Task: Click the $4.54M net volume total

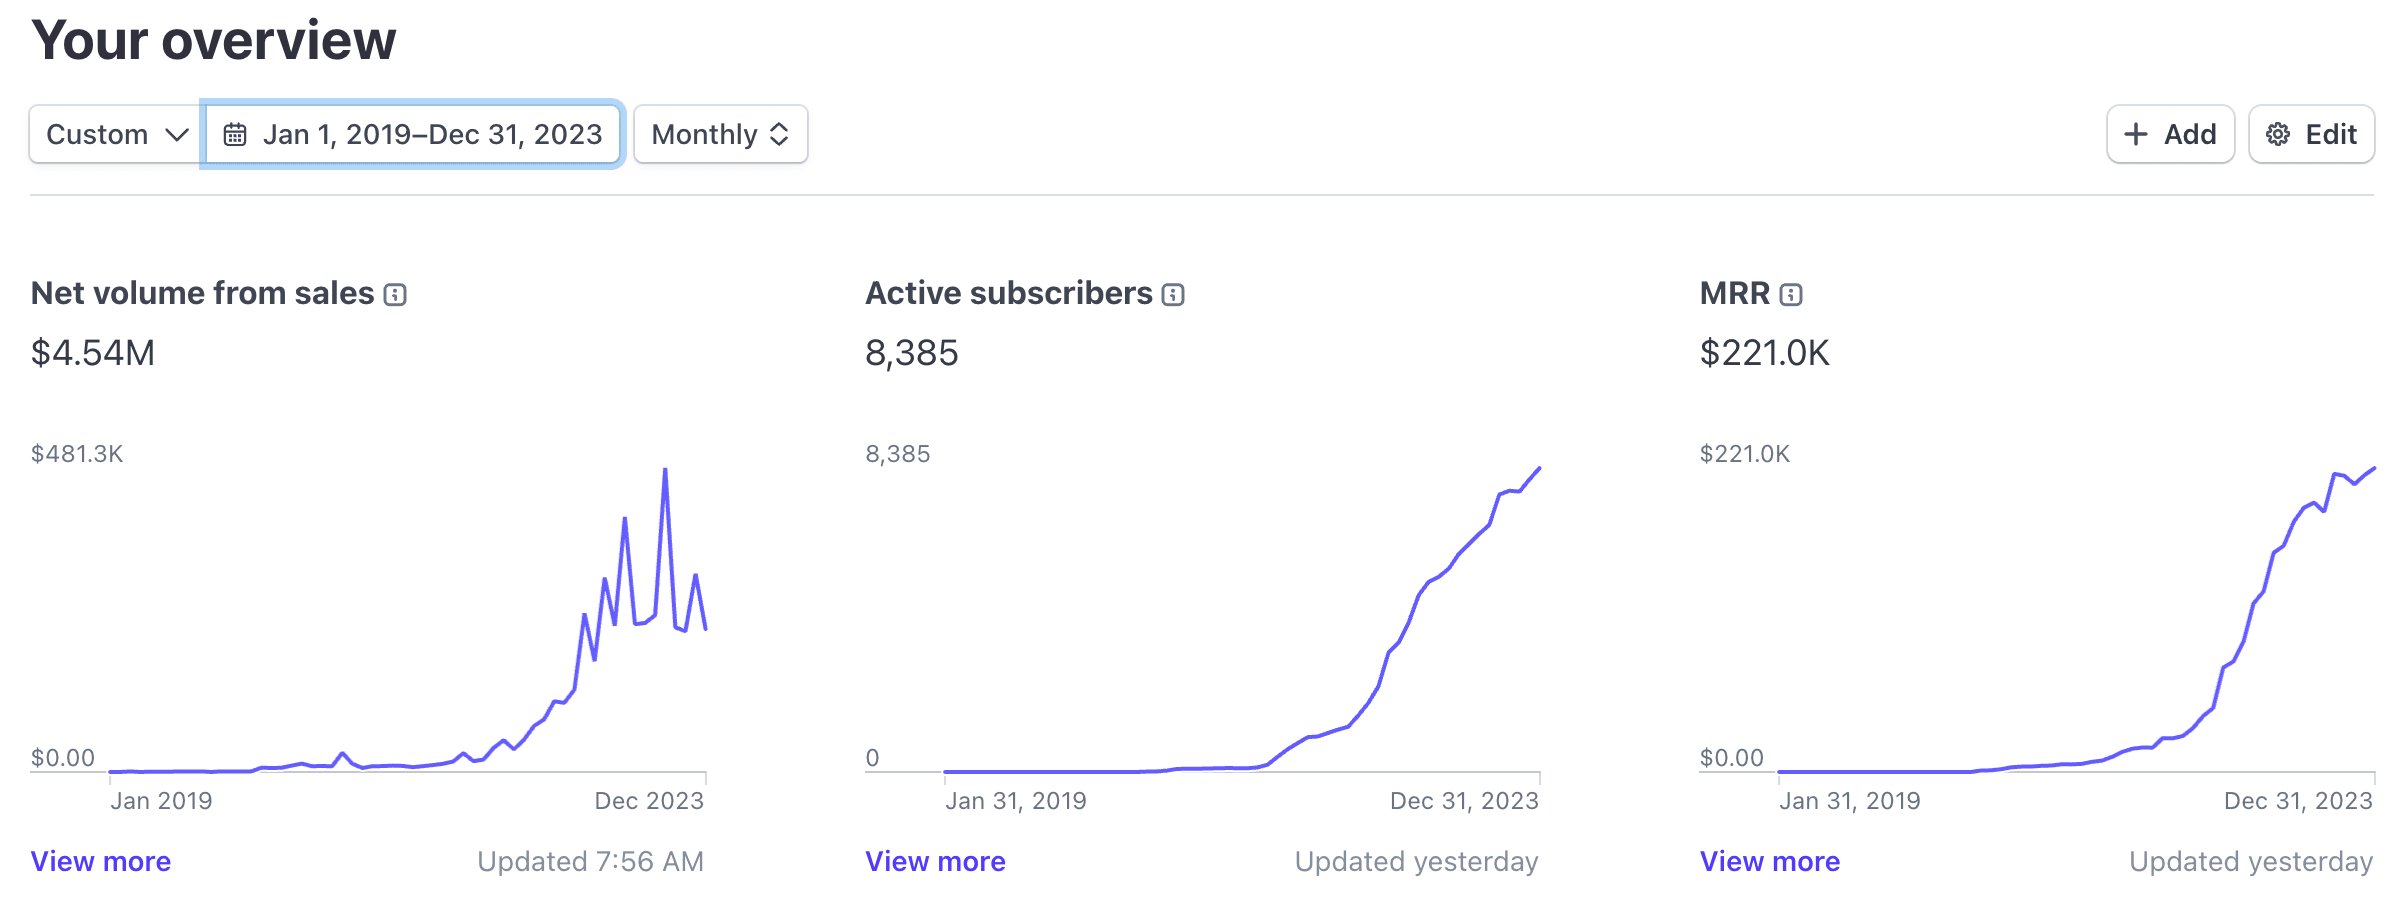Action: click(x=93, y=353)
